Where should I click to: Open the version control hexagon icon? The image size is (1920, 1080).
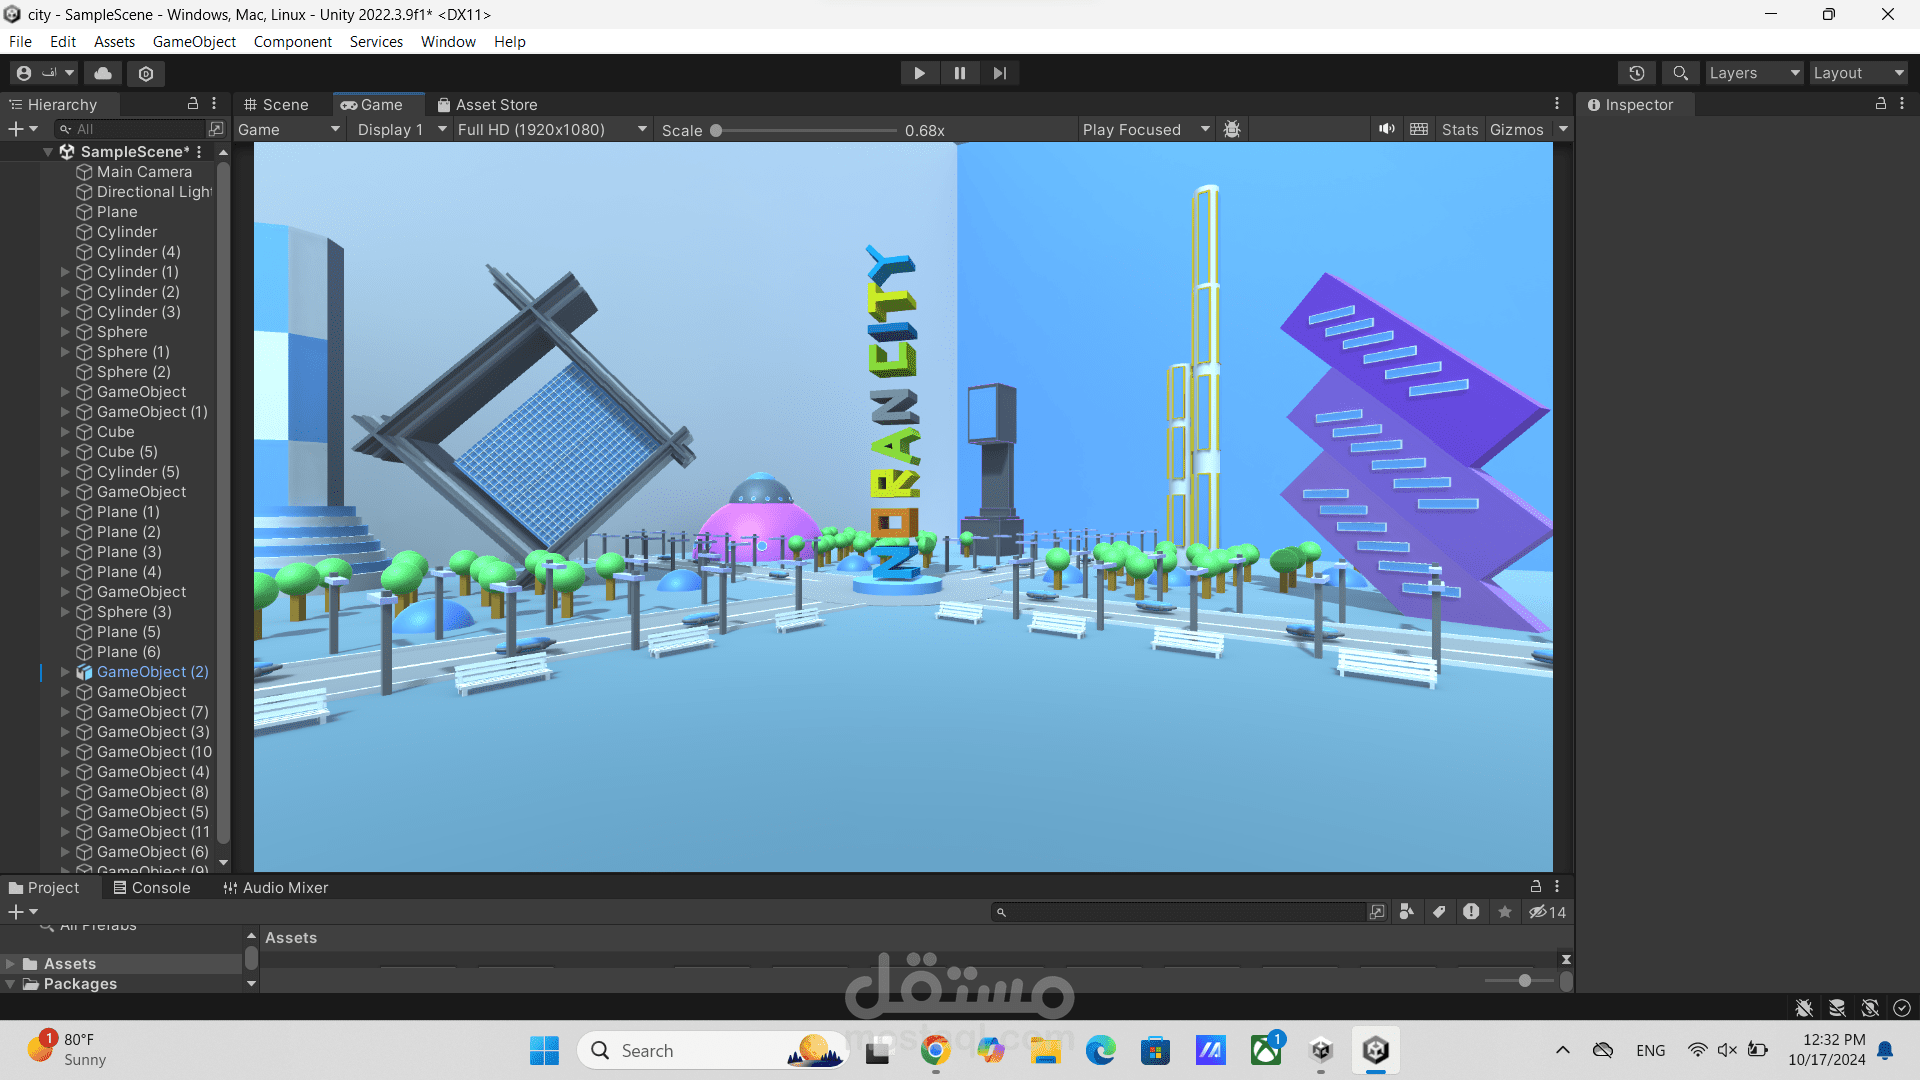pos(146,73)
